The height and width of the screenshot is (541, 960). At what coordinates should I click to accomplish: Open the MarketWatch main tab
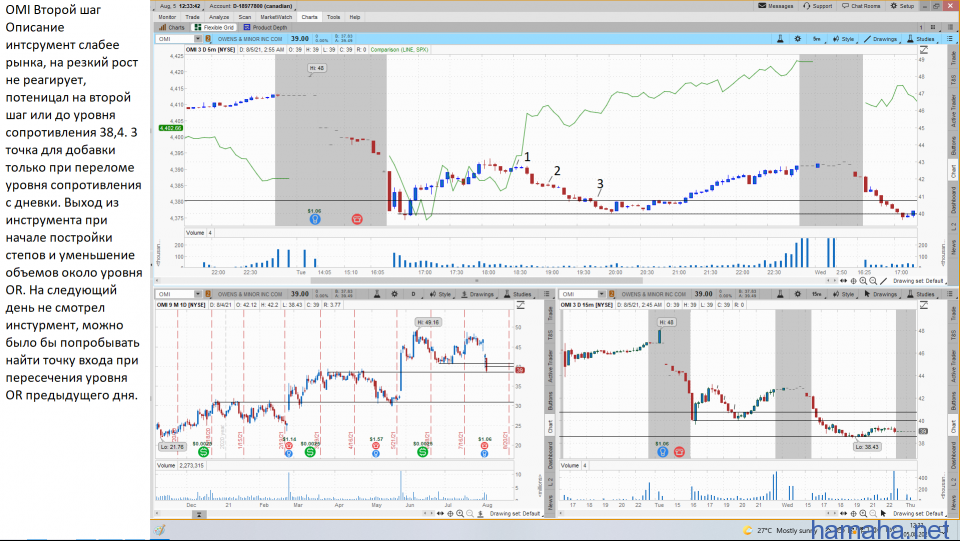(x=276, y=17)
